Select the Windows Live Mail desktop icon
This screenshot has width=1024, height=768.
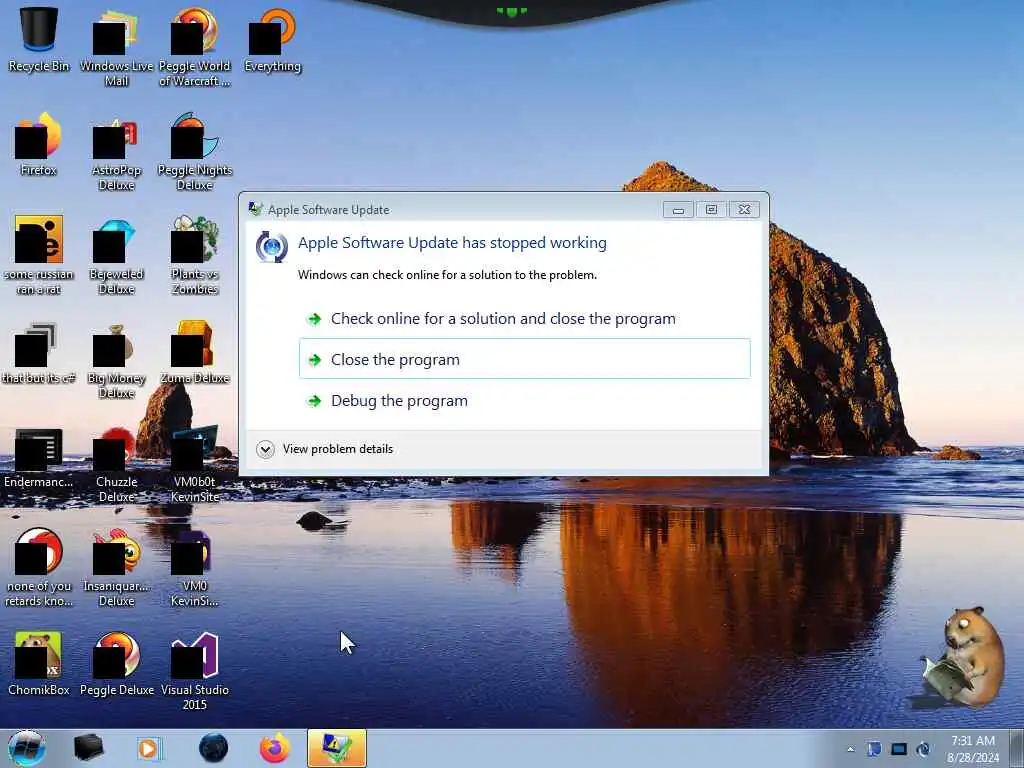(116, 47)
